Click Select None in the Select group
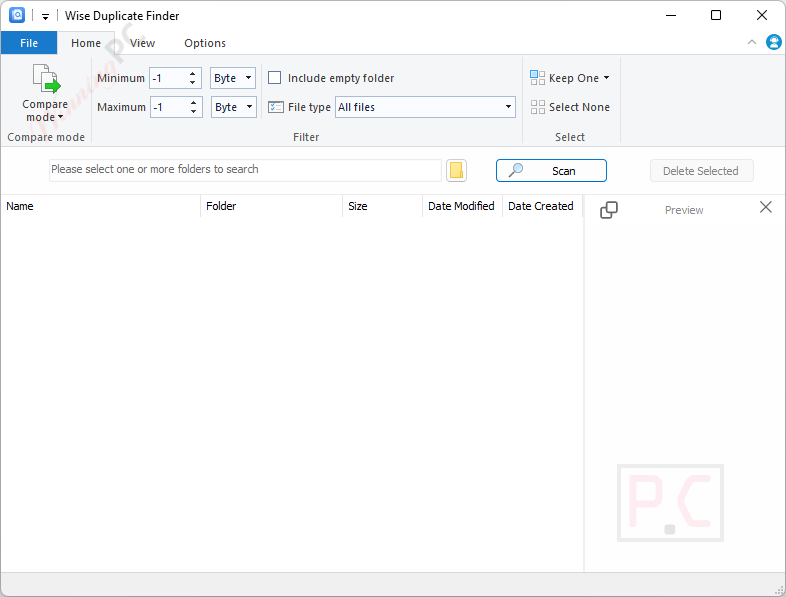This screenshot has height=597, width=786. [570, 107]
